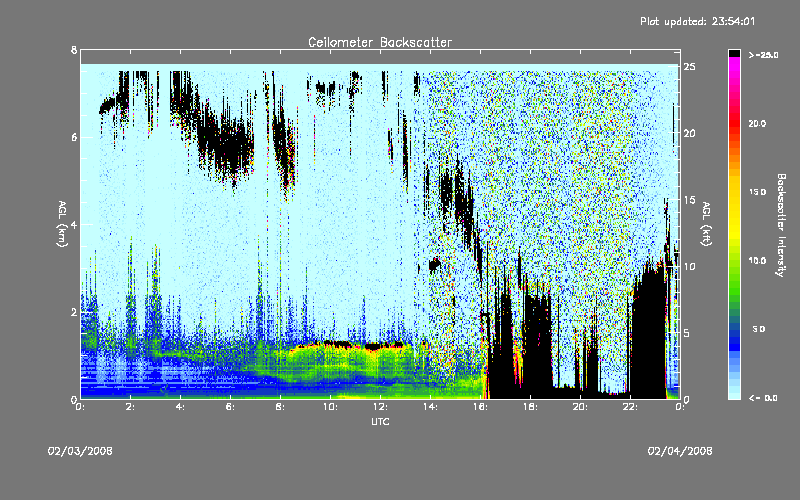Click the '2' km tick label on left axis
The image size is (800, 500).
tap(74, 312)
